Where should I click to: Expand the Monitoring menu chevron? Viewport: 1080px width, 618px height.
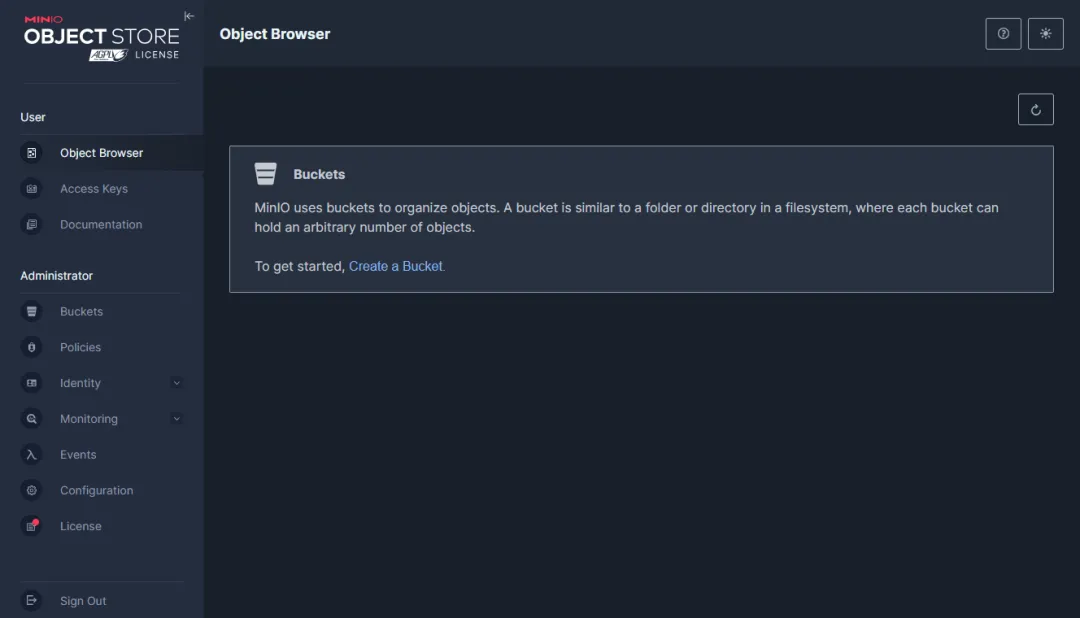pyautogui.click(x=176, y=419)
